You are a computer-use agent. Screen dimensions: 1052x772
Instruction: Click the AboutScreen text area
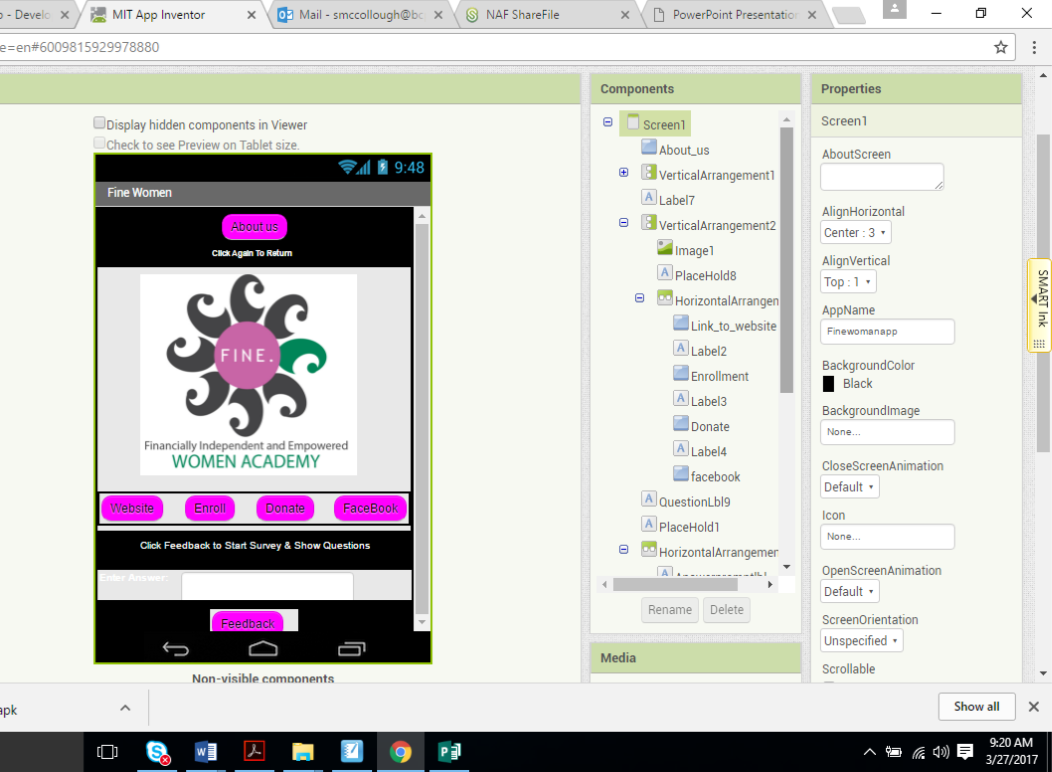(882, 177)
